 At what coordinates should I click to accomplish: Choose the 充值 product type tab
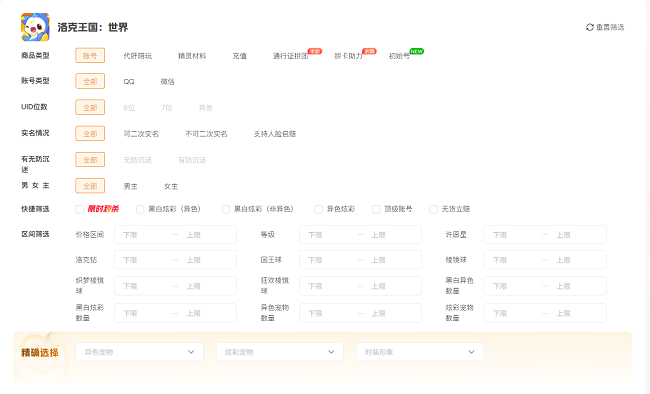[240, 56]
